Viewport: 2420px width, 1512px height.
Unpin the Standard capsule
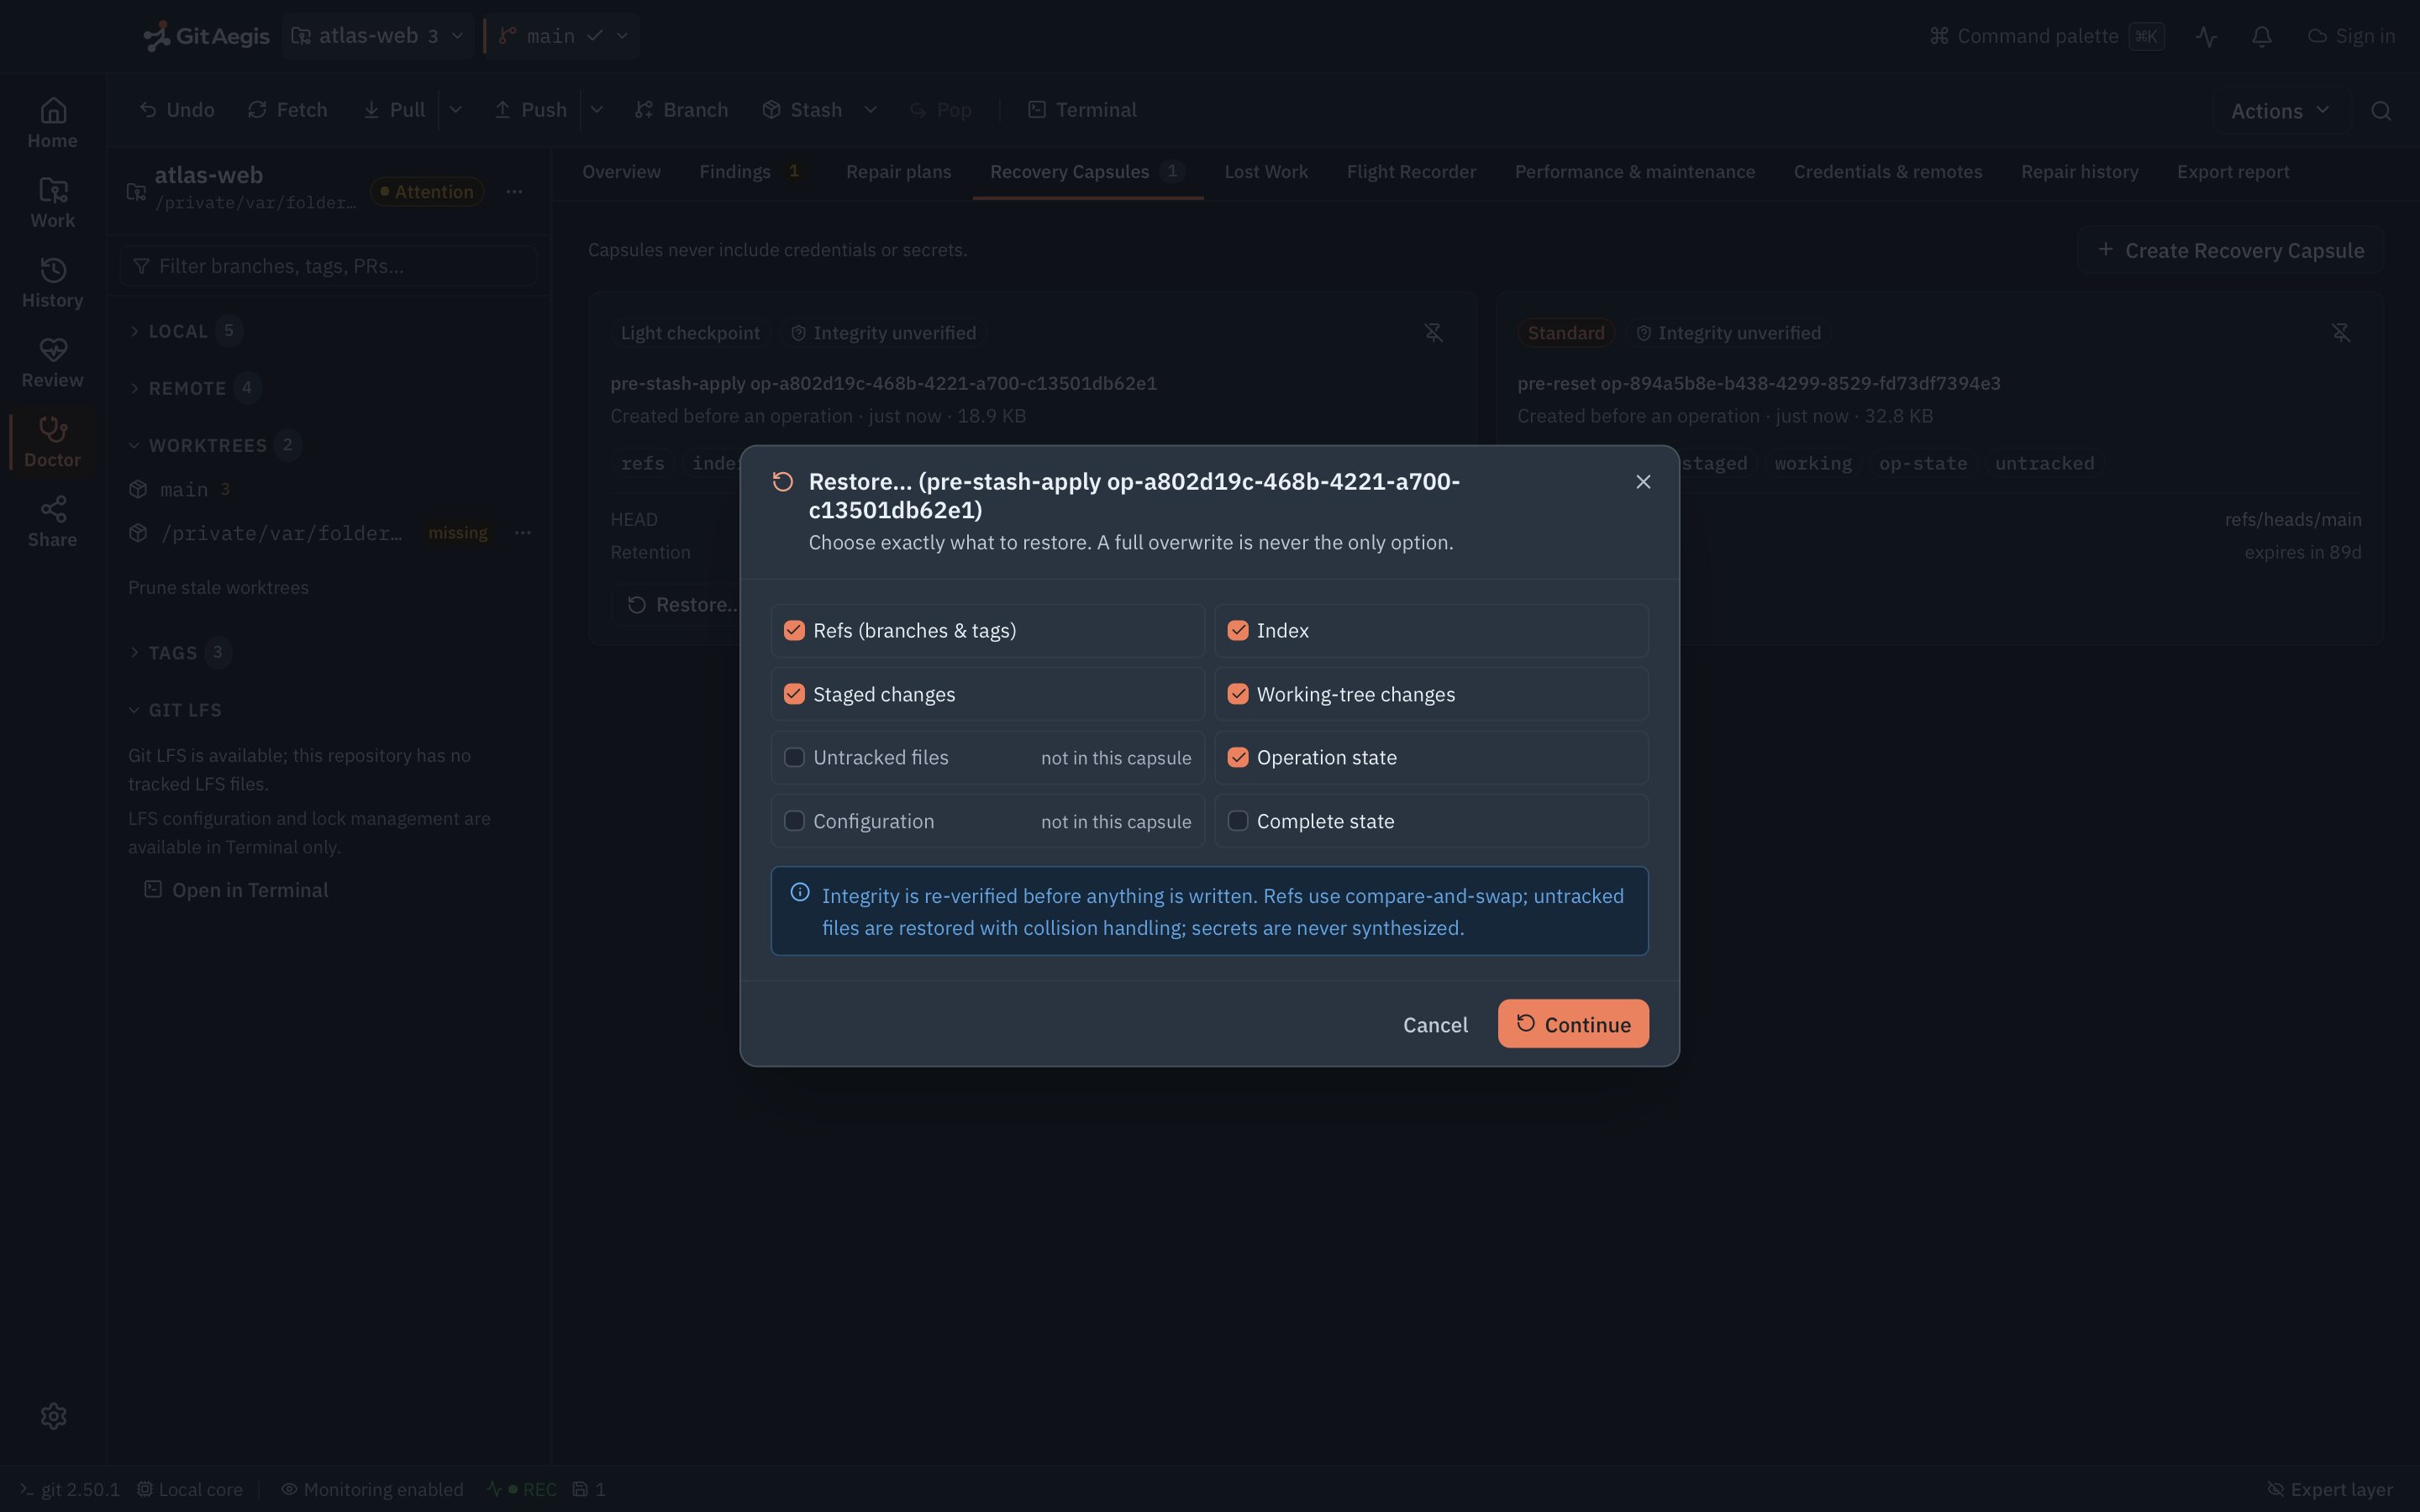coord(2340,333)
